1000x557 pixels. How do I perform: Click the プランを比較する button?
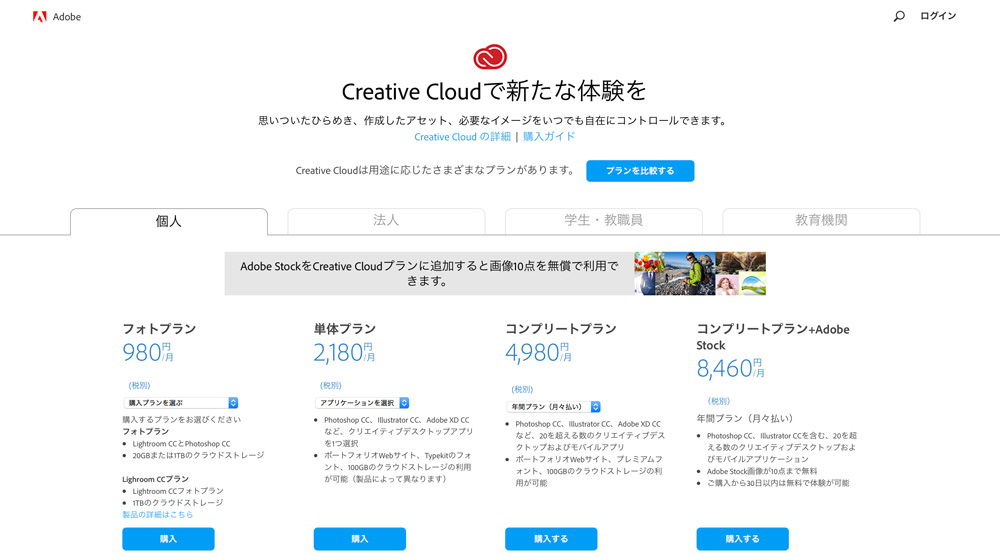click(640, 171)
